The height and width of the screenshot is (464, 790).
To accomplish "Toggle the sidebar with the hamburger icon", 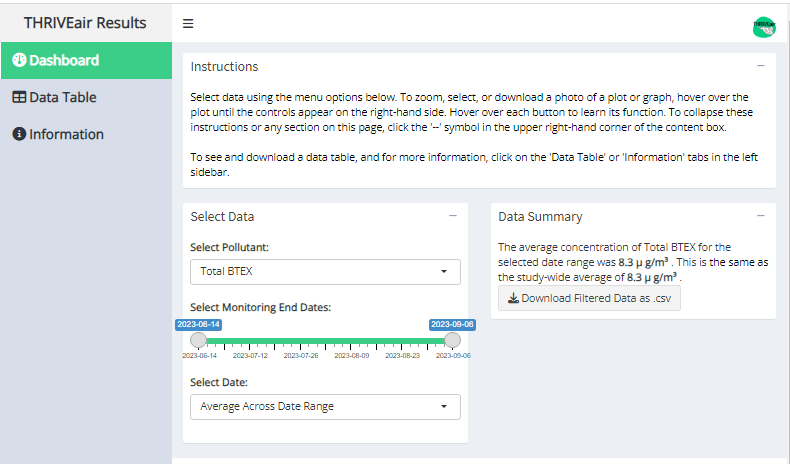I will click(188, 24).
